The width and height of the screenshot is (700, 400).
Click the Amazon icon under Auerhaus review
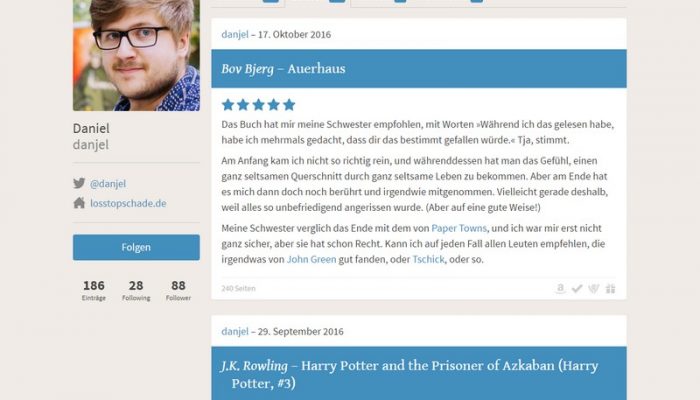[560, 288]
